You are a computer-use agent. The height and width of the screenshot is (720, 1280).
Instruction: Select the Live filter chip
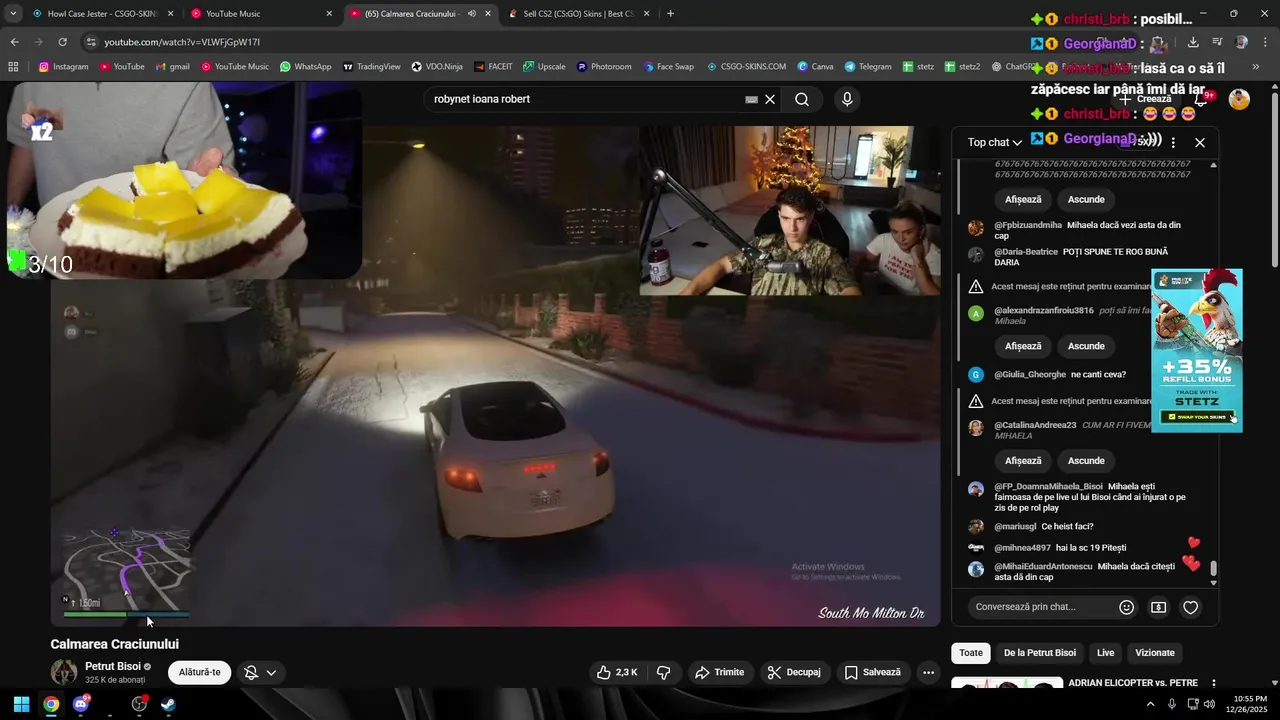pyautogui.click(x=1105, y=653)
